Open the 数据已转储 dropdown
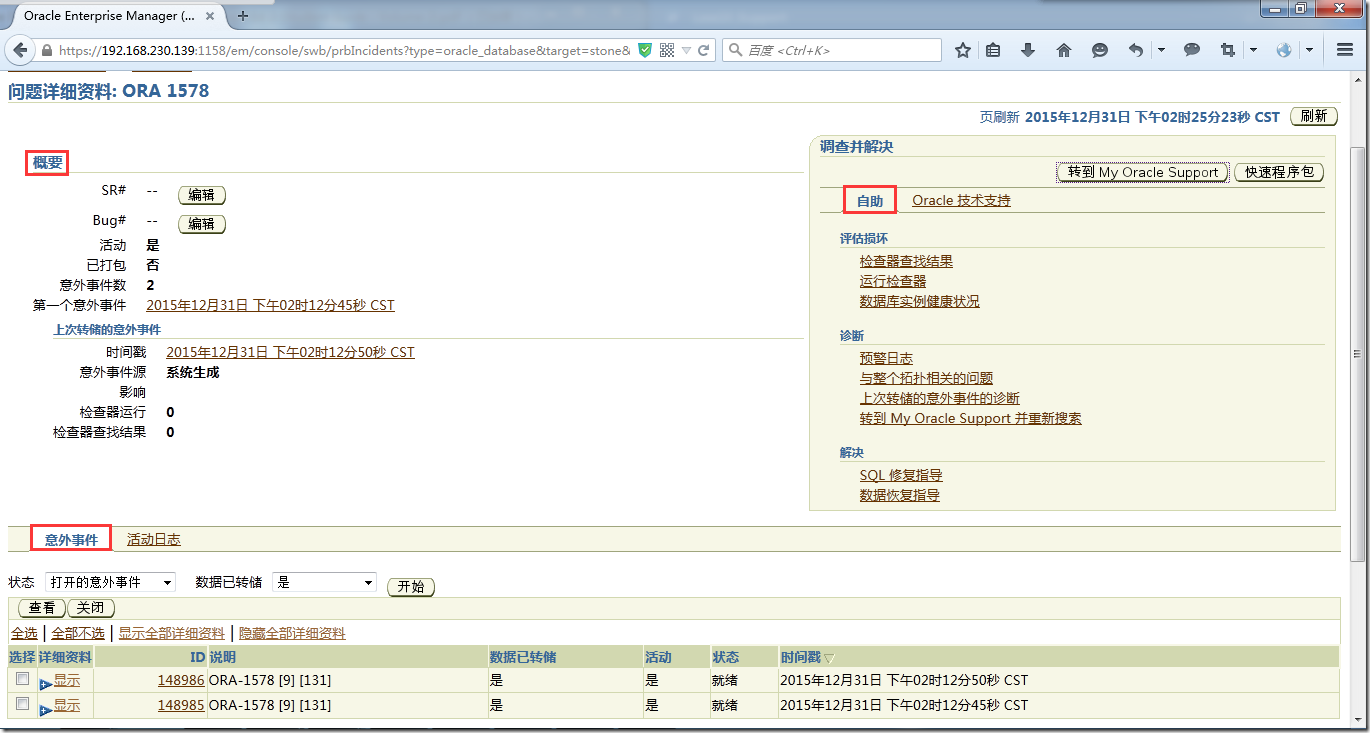The height and width of the screenshot is (733, 1370). point(324,582)
